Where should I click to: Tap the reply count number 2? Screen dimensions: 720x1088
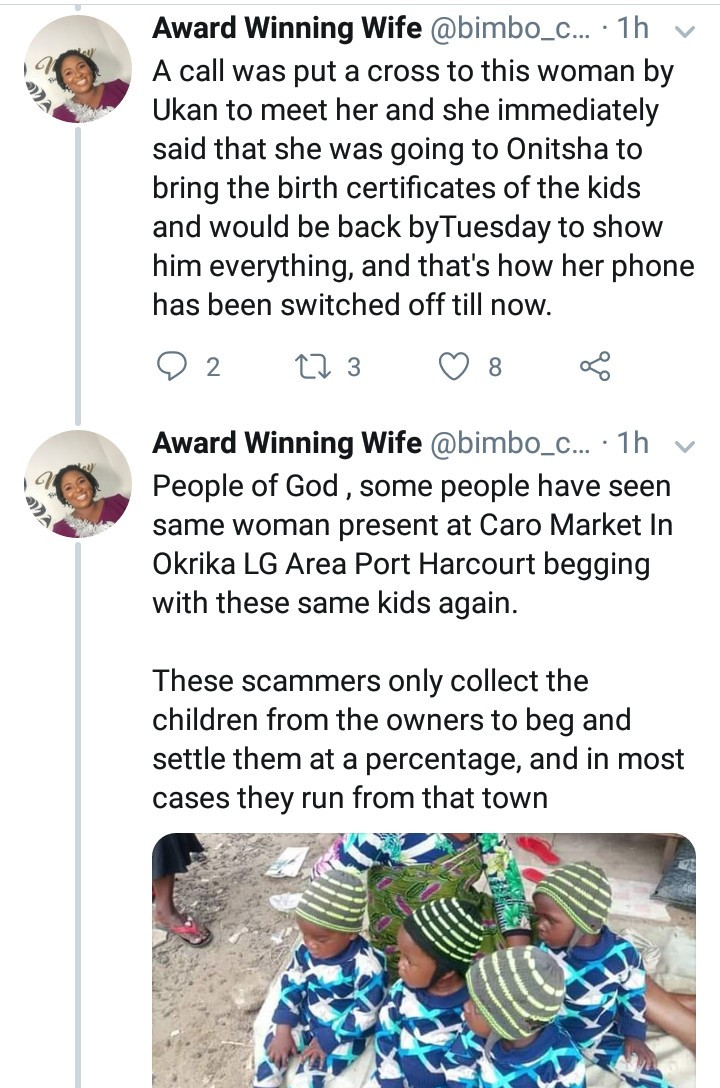[x=212, y=368]
